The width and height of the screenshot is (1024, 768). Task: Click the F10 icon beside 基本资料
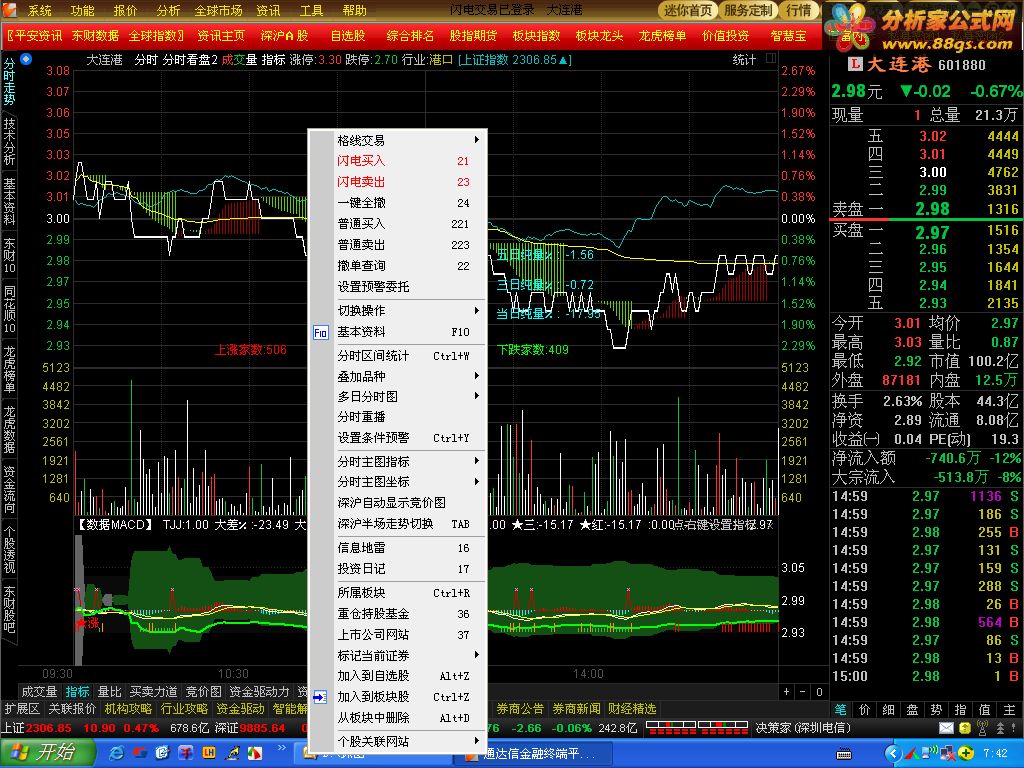point(320,332)
